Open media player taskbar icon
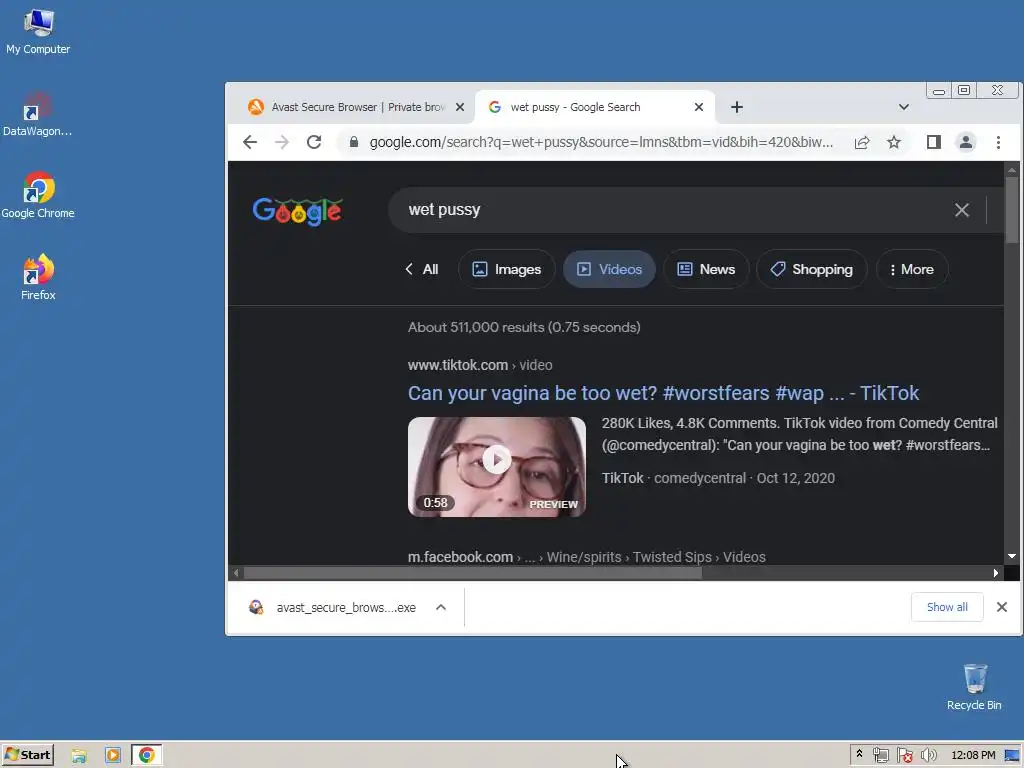The image size is (1024, 768). click(x=113, y=756)
